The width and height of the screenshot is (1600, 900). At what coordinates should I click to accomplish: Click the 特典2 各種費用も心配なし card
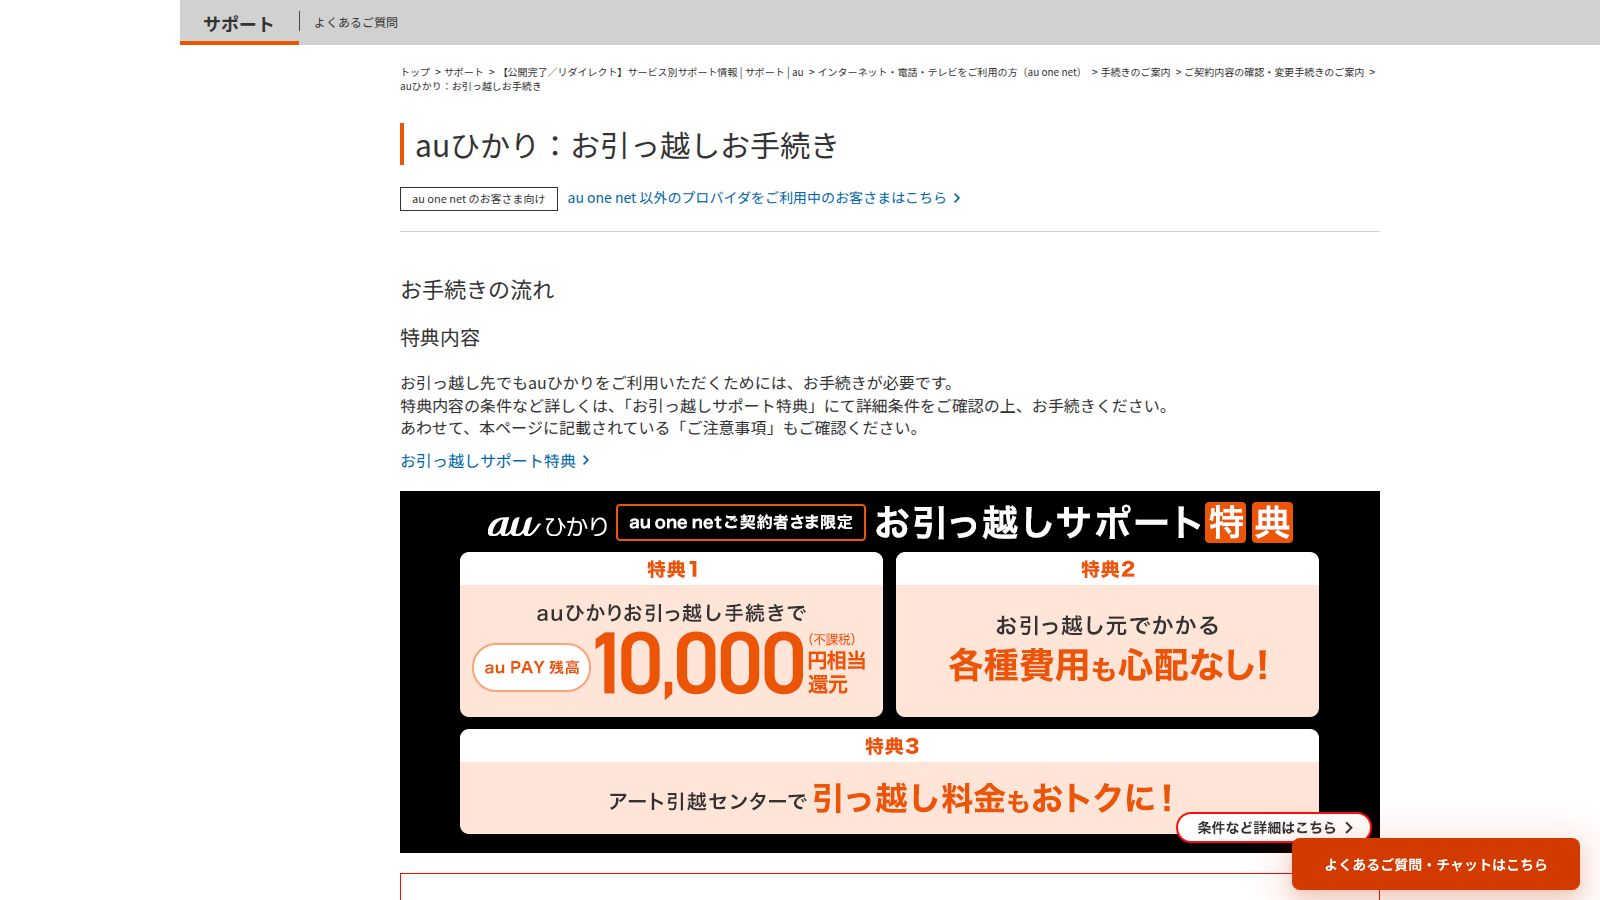click(x=1107, y=634)
